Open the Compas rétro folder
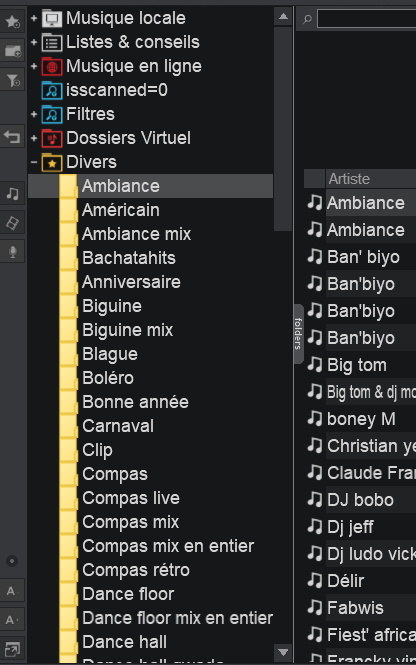The width and height of the screenshot is (416, 665). point(136,570)
